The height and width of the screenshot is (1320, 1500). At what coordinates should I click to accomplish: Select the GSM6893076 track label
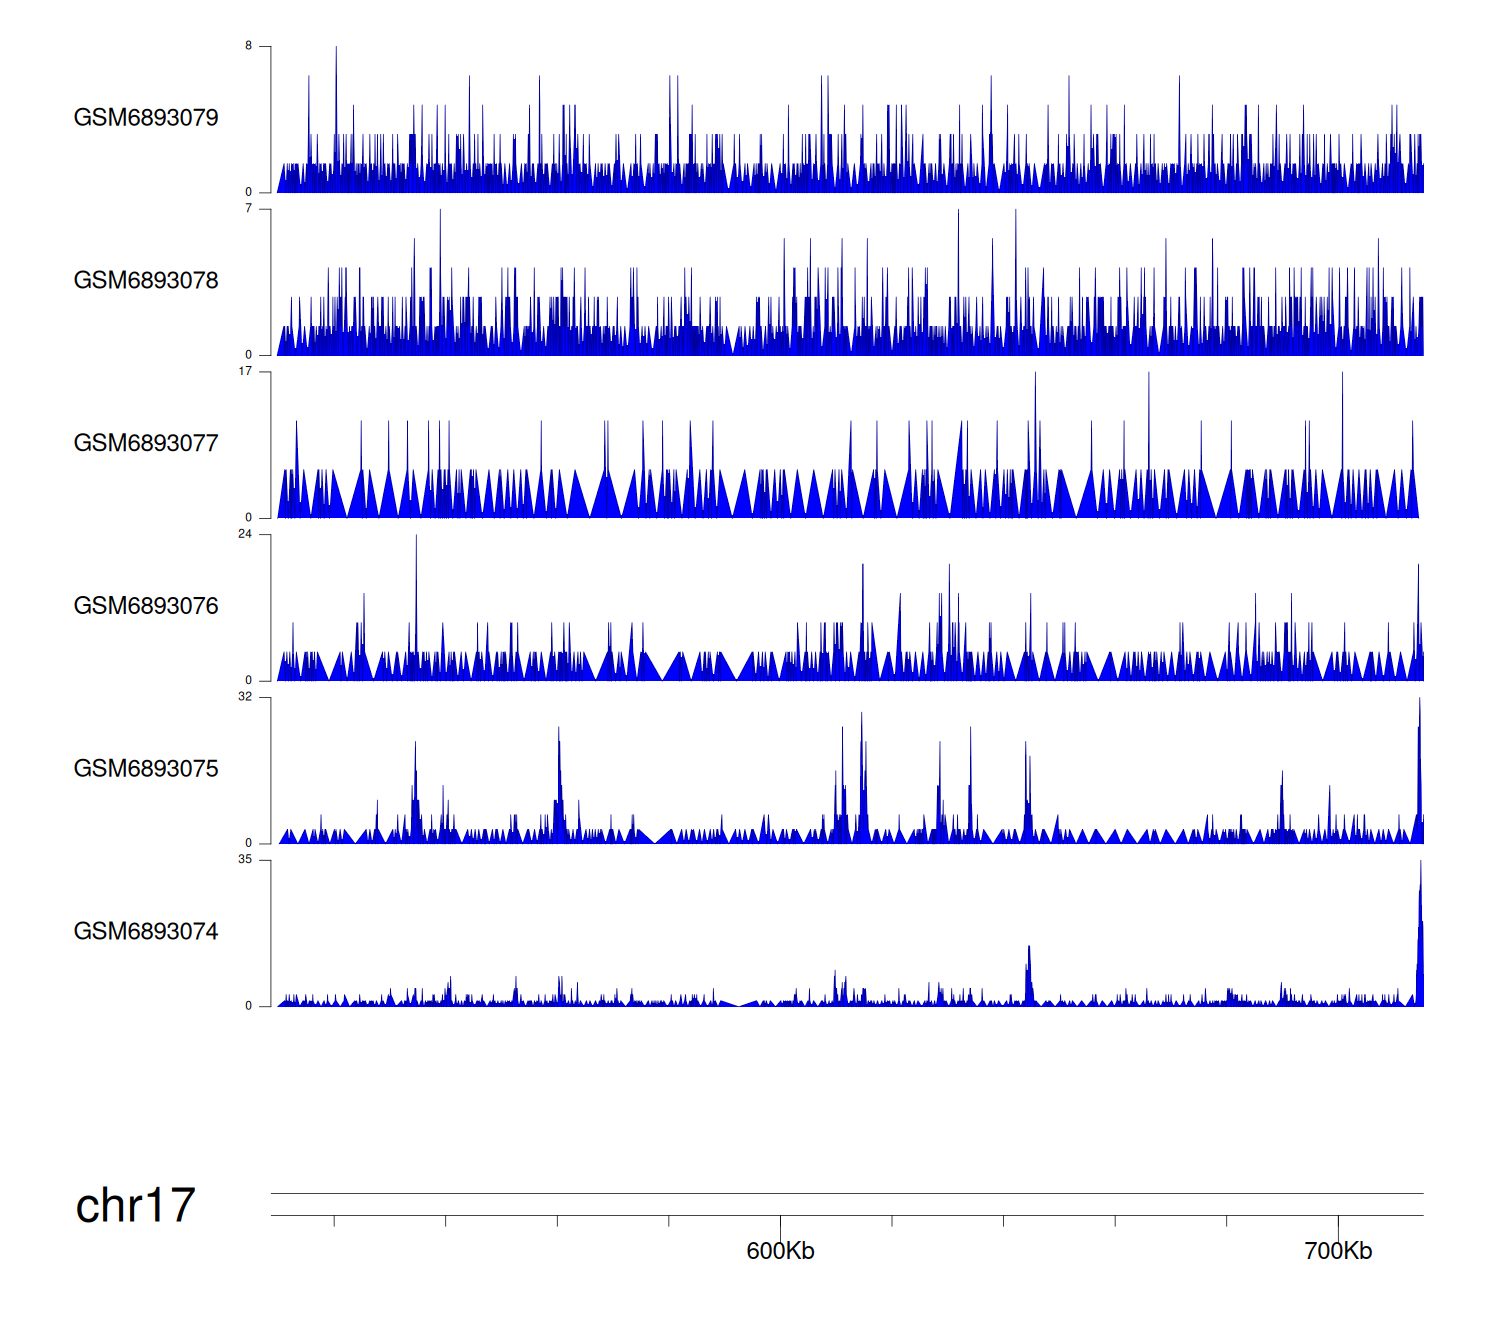tap(146, 606)
